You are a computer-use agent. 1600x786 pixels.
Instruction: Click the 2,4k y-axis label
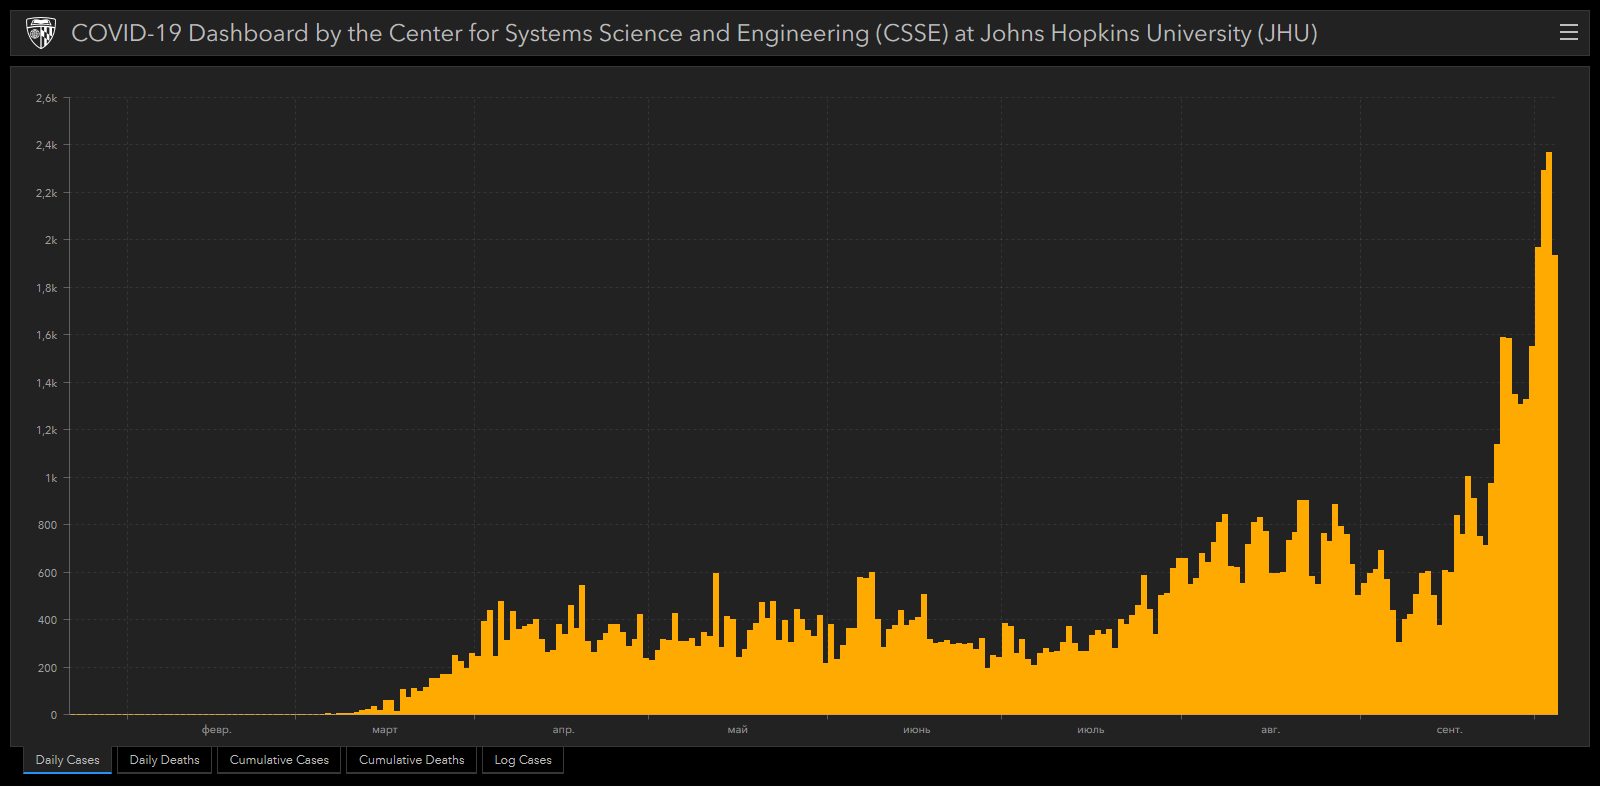click(x=47, y=145)
